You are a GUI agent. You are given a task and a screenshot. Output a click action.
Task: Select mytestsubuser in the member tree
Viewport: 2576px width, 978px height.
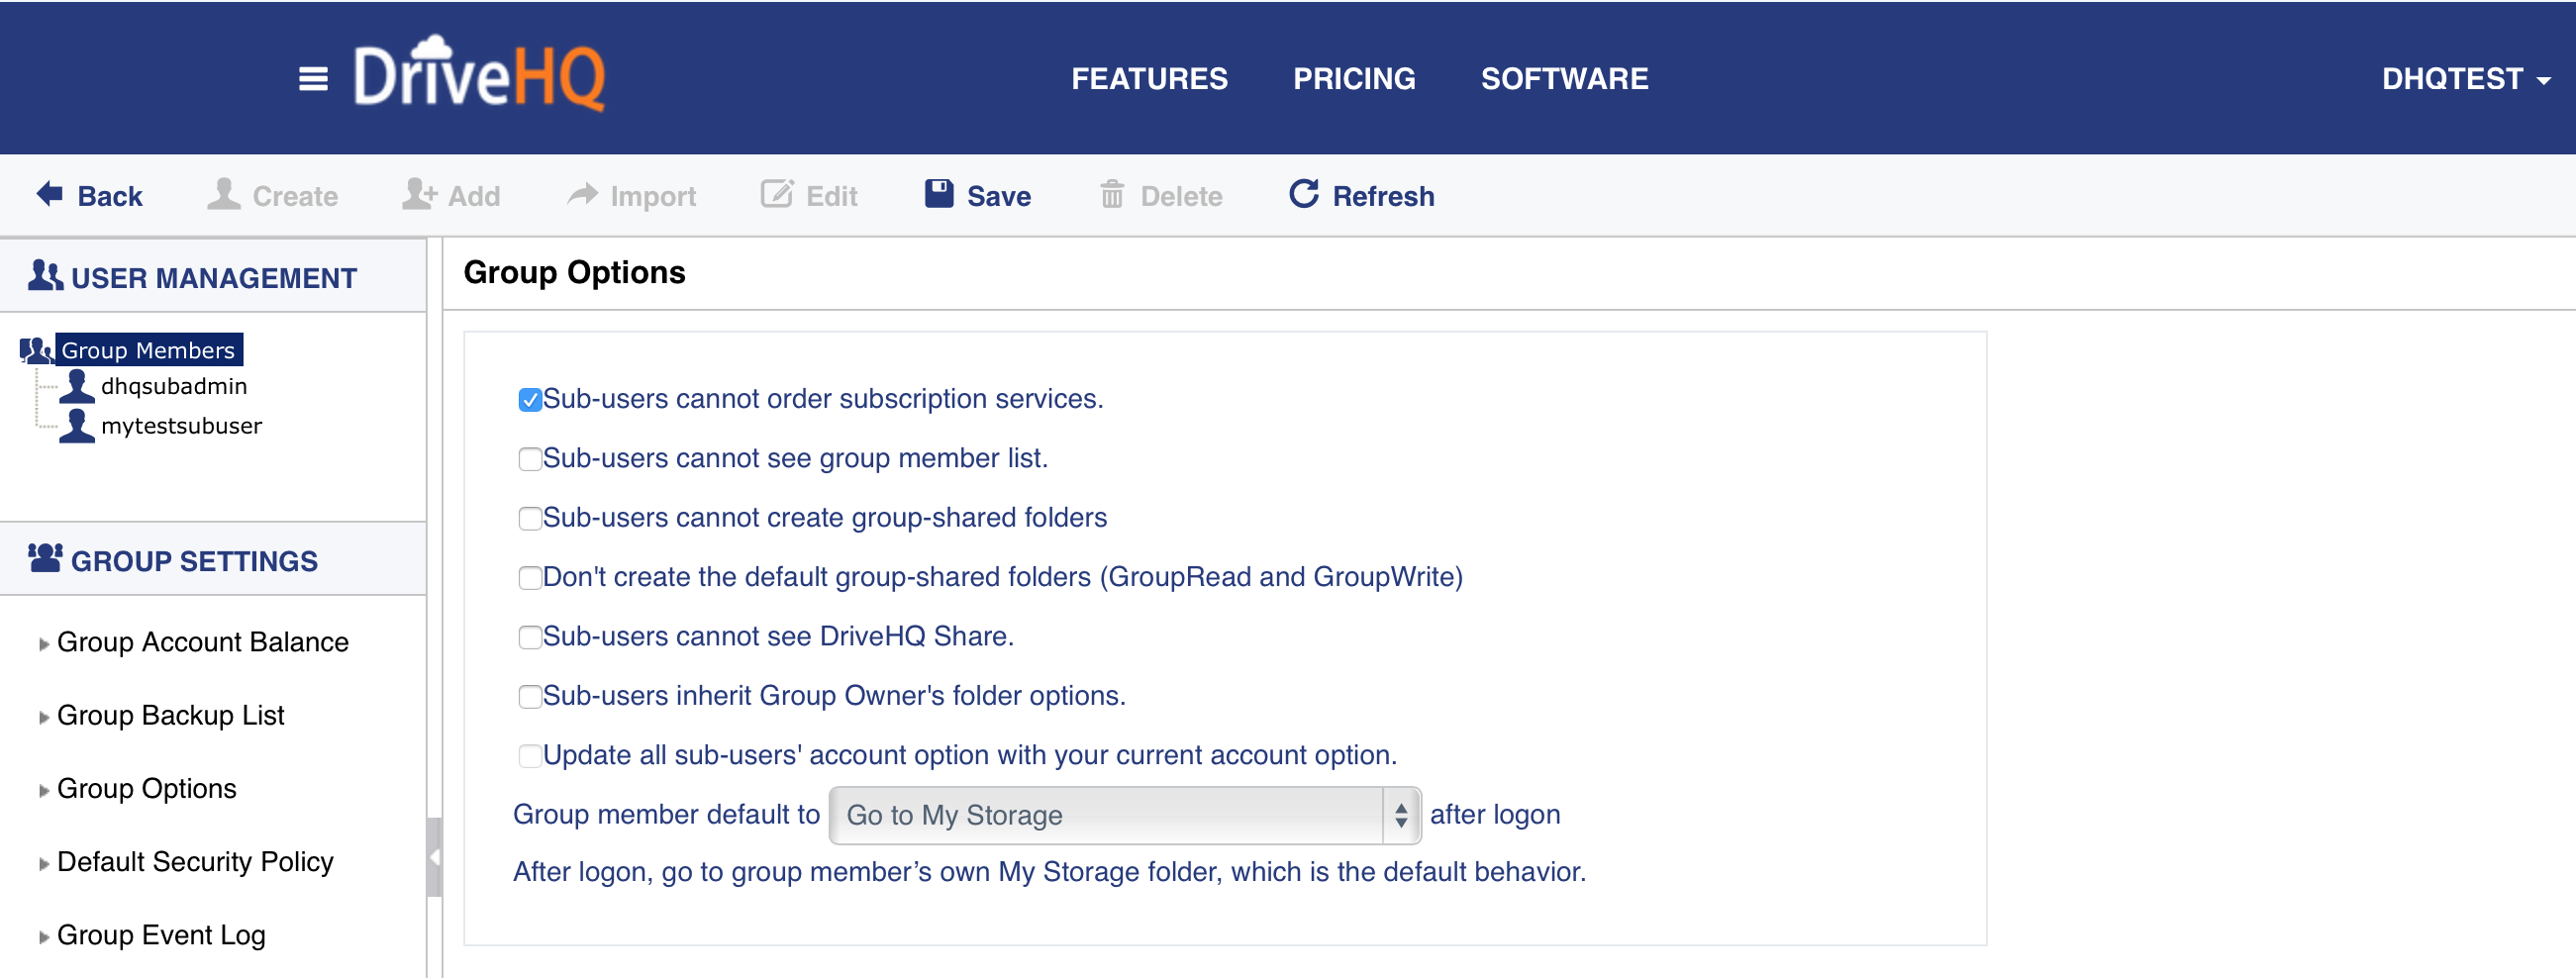[x=181, y=426]
